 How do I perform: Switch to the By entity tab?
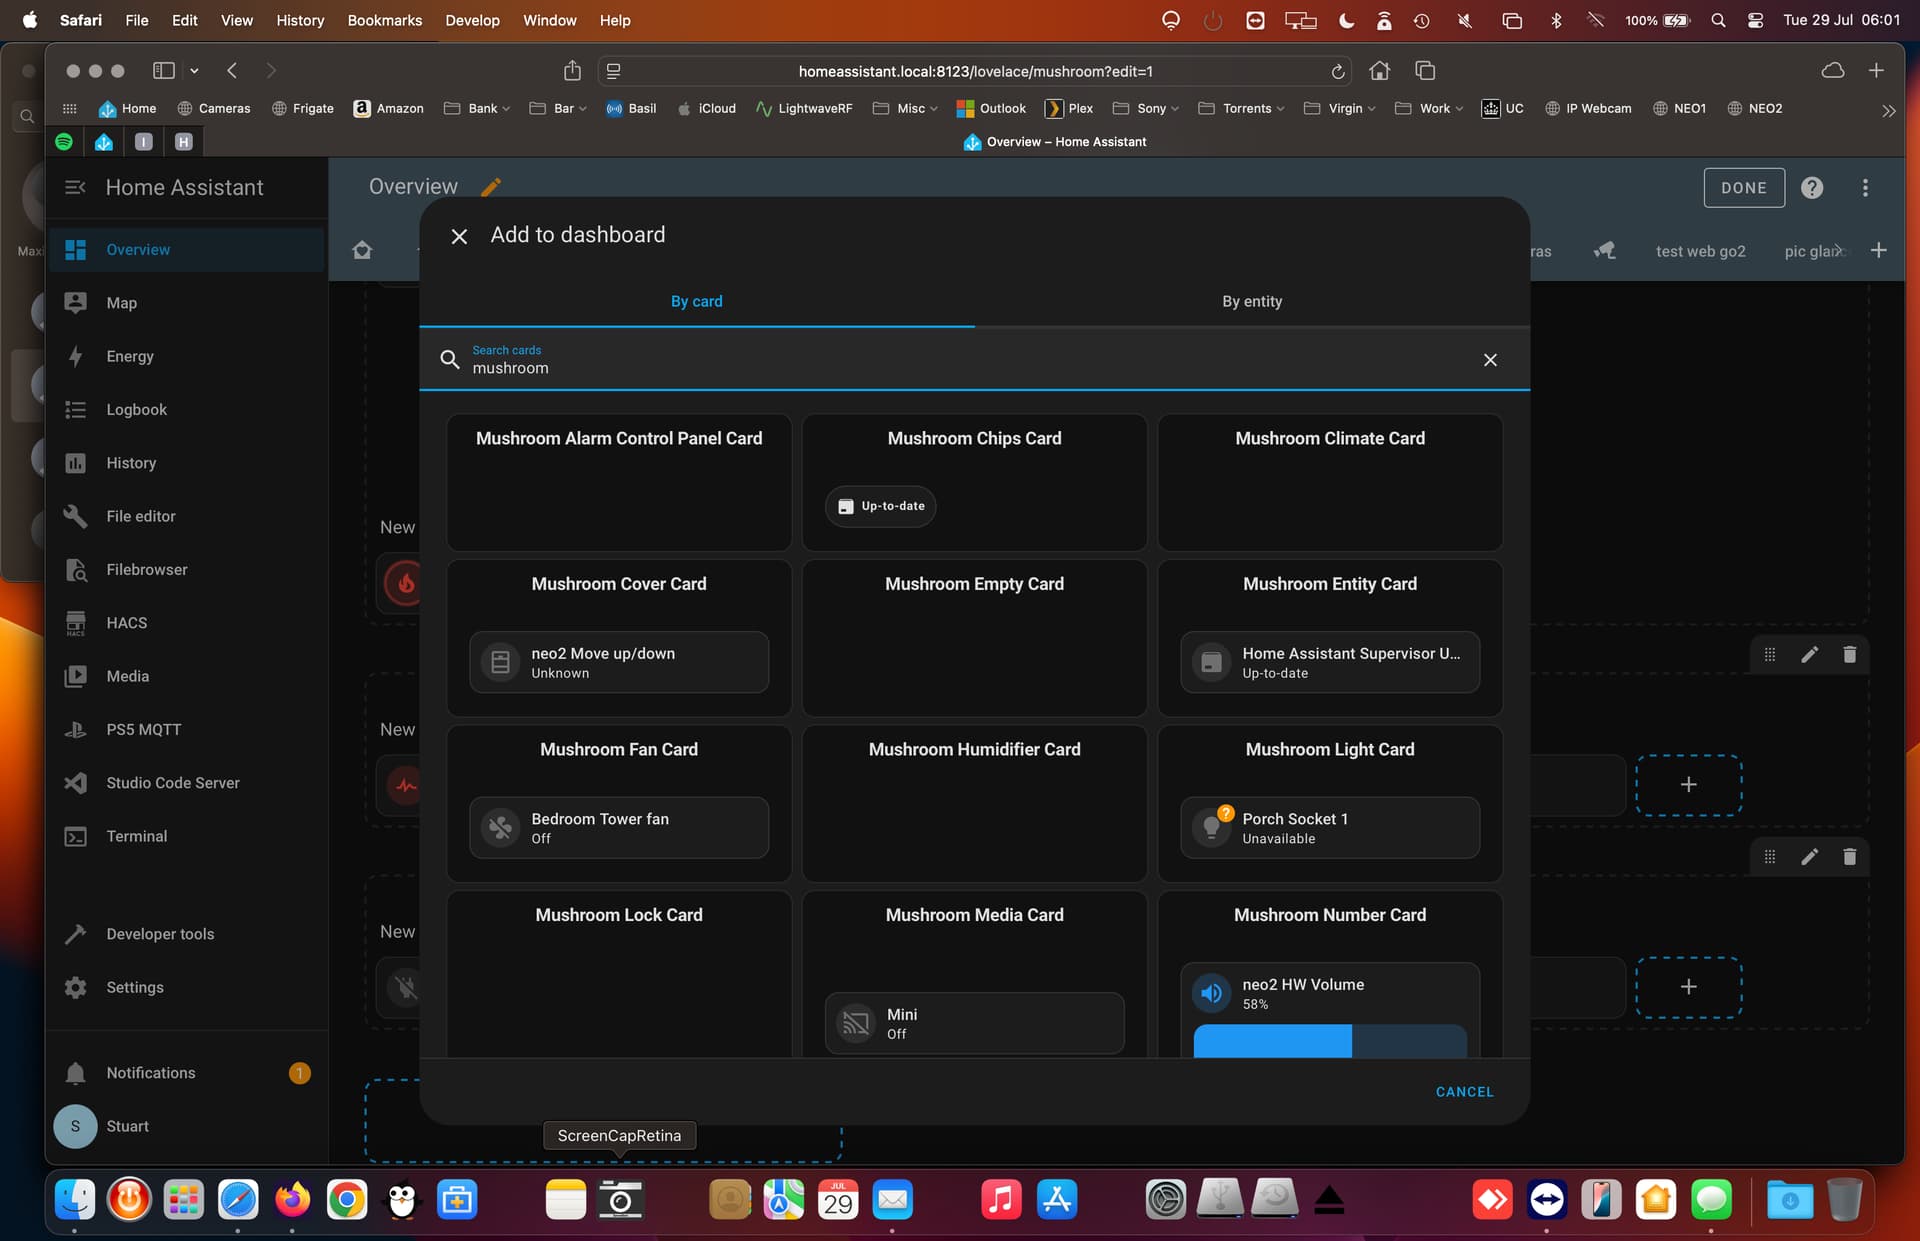pos(1252,302)
